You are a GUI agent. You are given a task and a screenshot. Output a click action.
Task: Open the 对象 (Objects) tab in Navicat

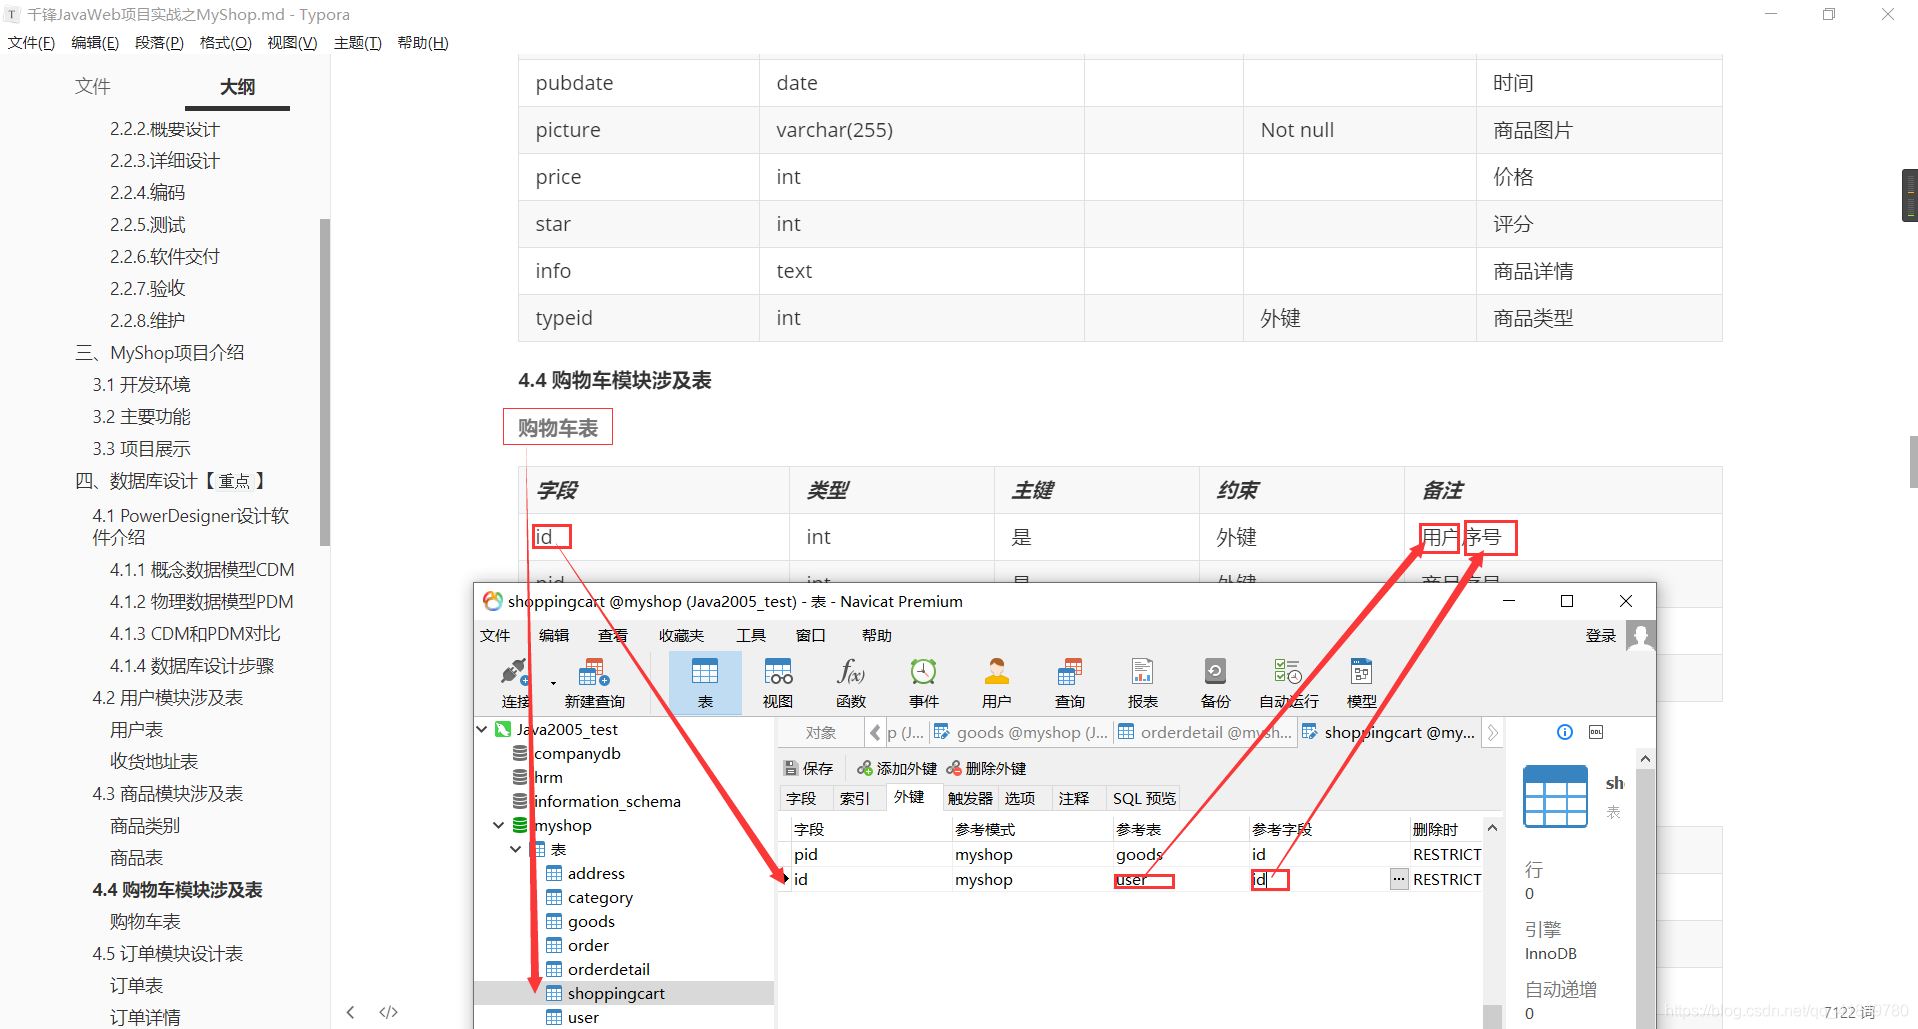[x=821, y=732]
